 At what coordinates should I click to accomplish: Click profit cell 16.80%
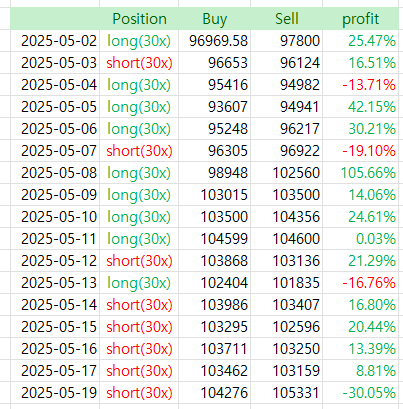[x=360, y=305]
